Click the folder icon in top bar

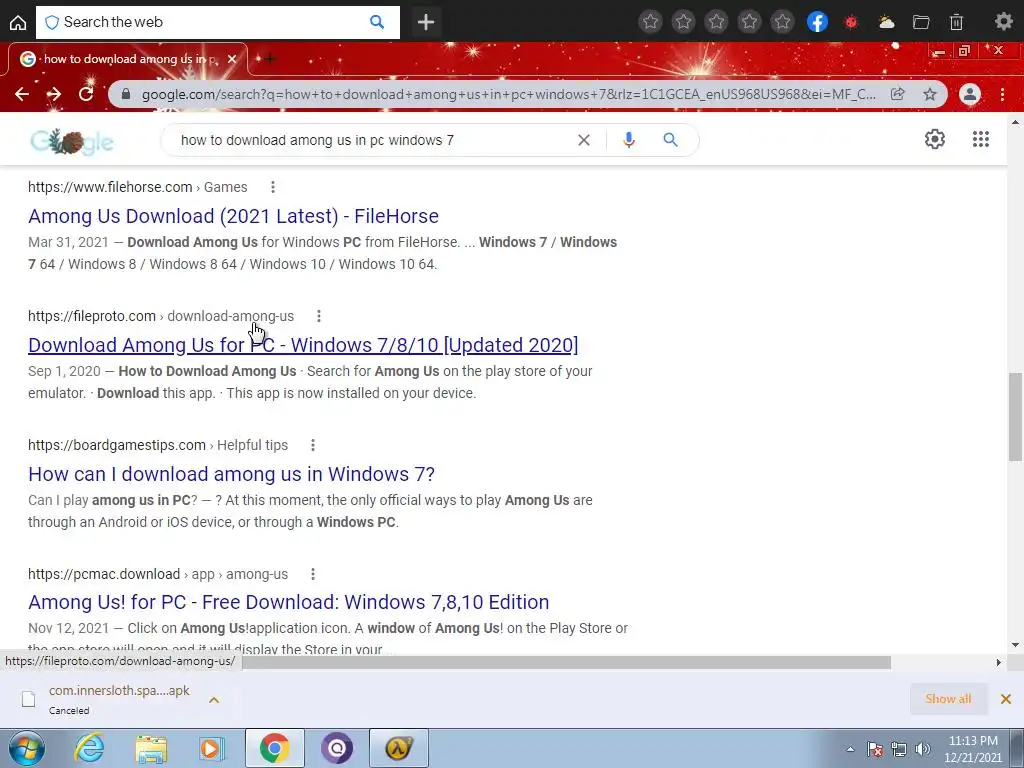[921, 23]
